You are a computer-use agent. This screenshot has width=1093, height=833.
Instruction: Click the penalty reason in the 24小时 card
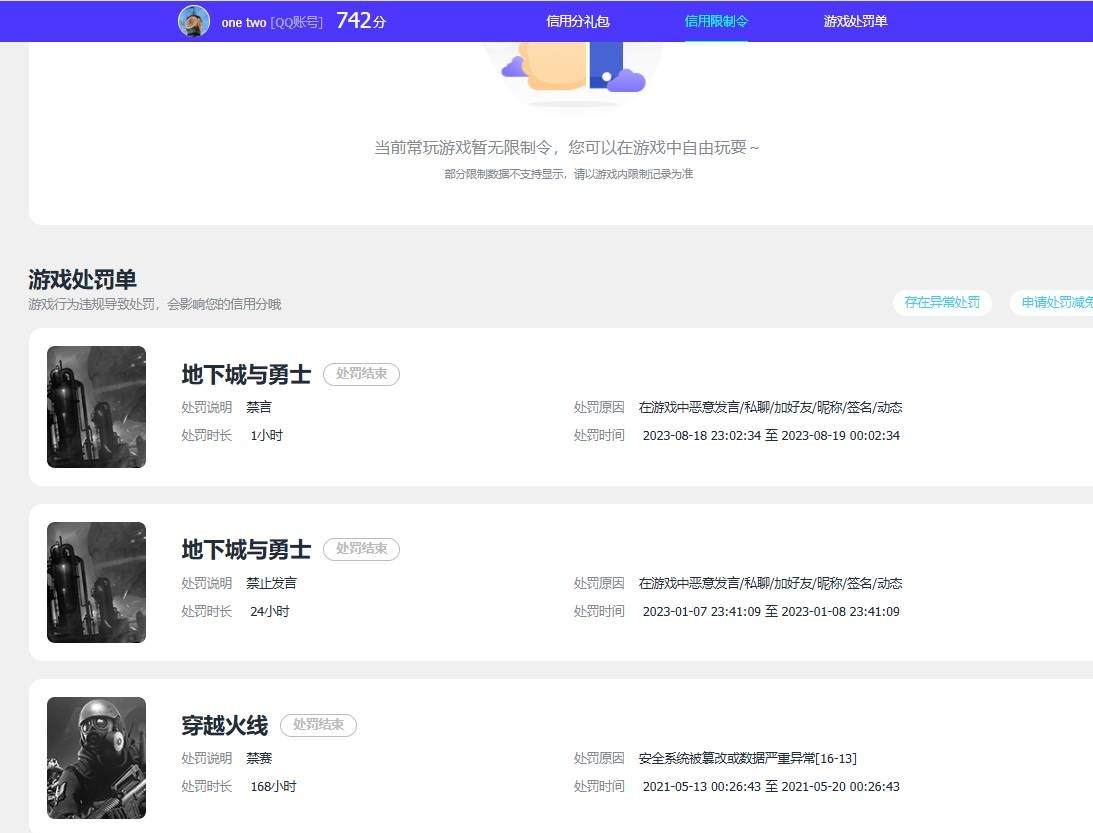coord(770,583)
